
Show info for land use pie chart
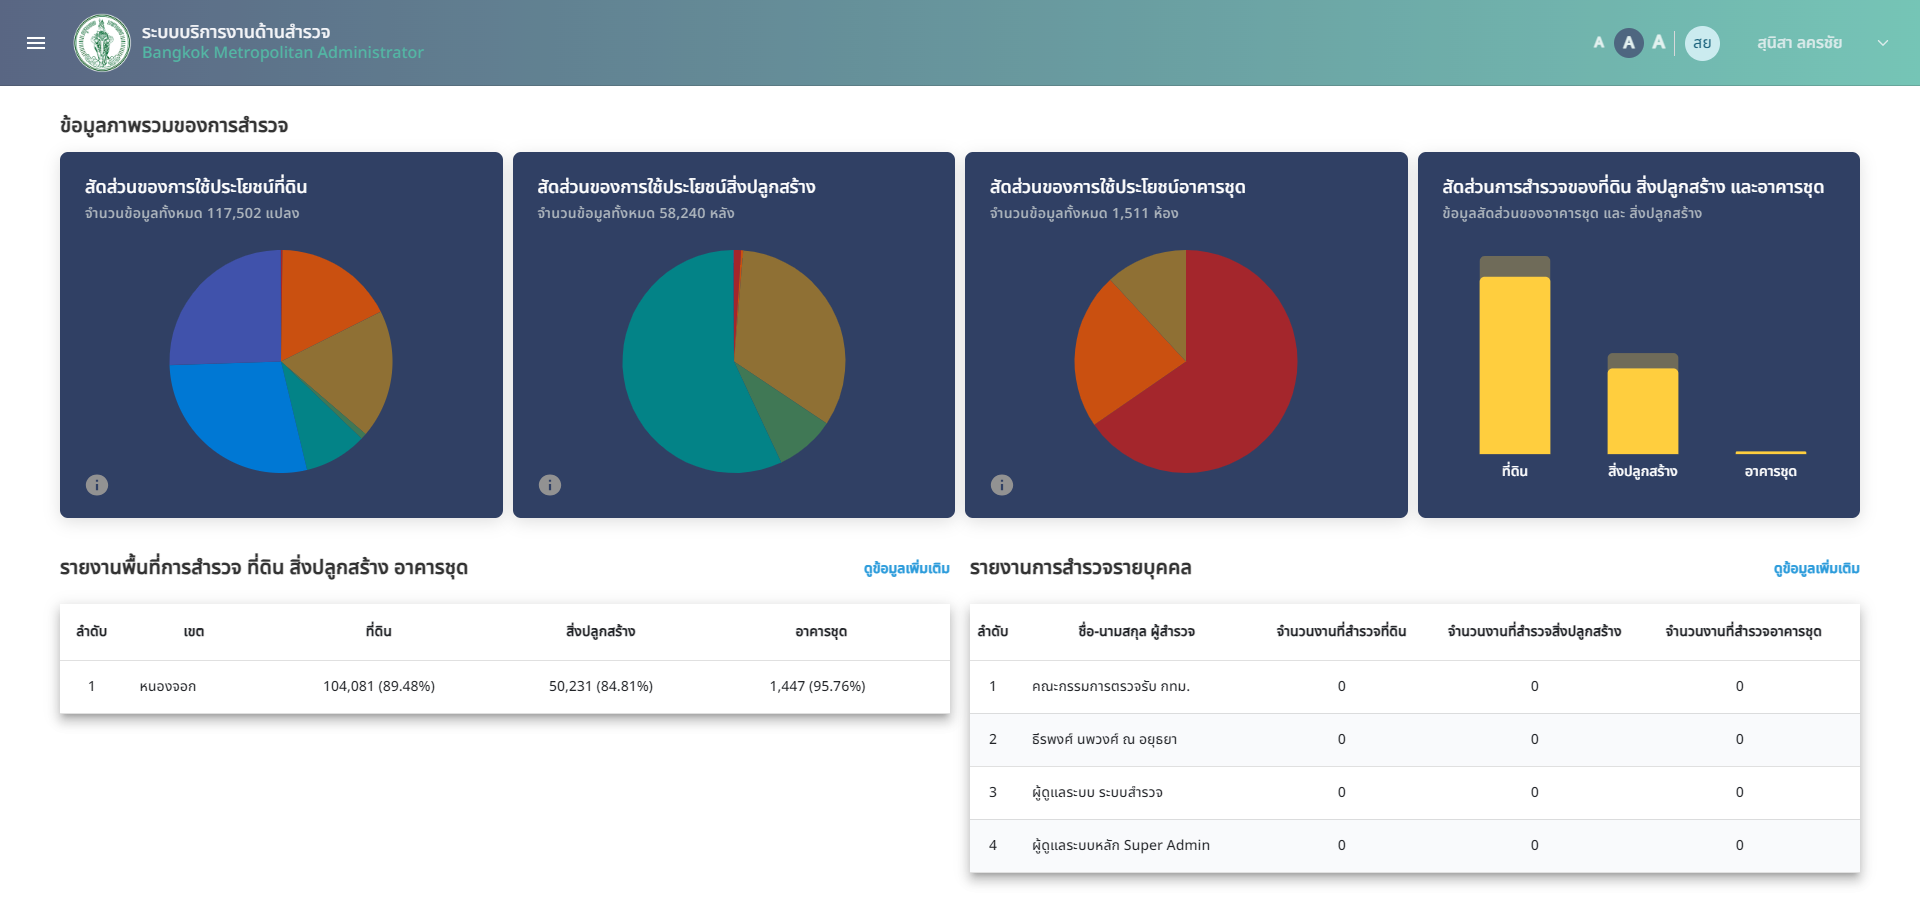click(97, 485)
